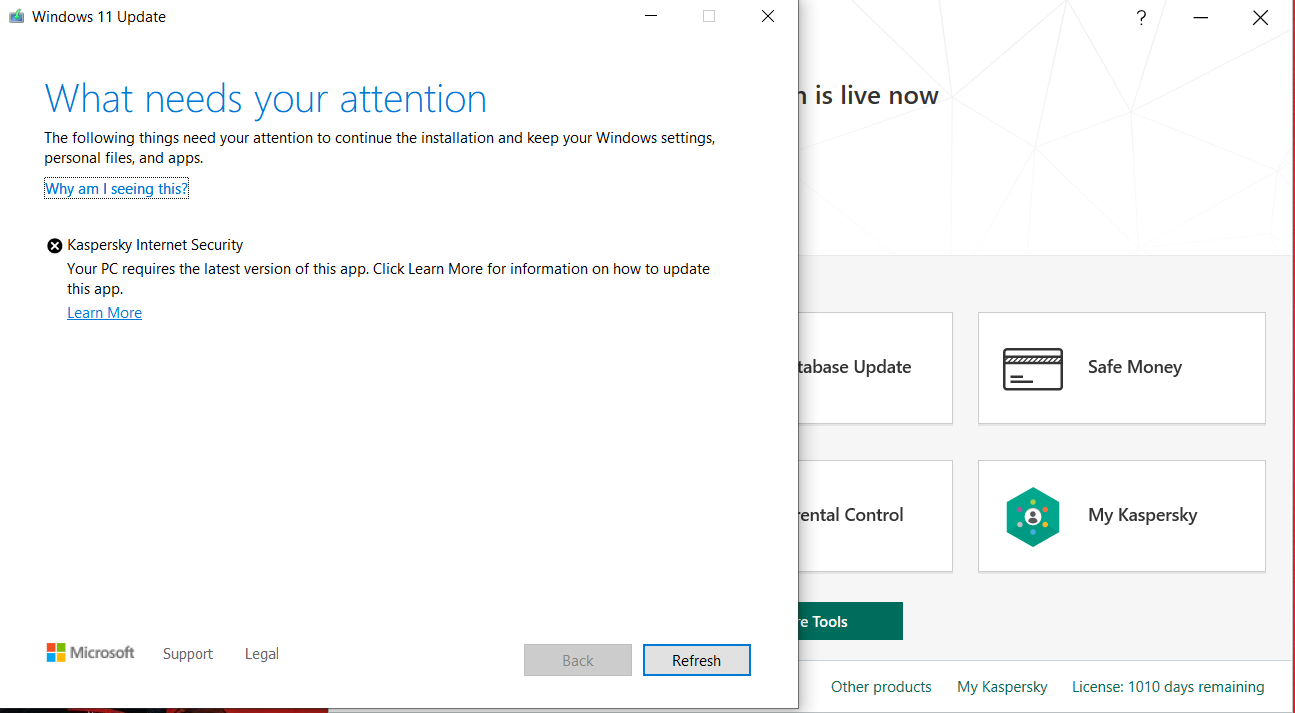Click the Windows 11 Update title icon
The height and width of the screenshot is (713, 1295).
(16, 16)
